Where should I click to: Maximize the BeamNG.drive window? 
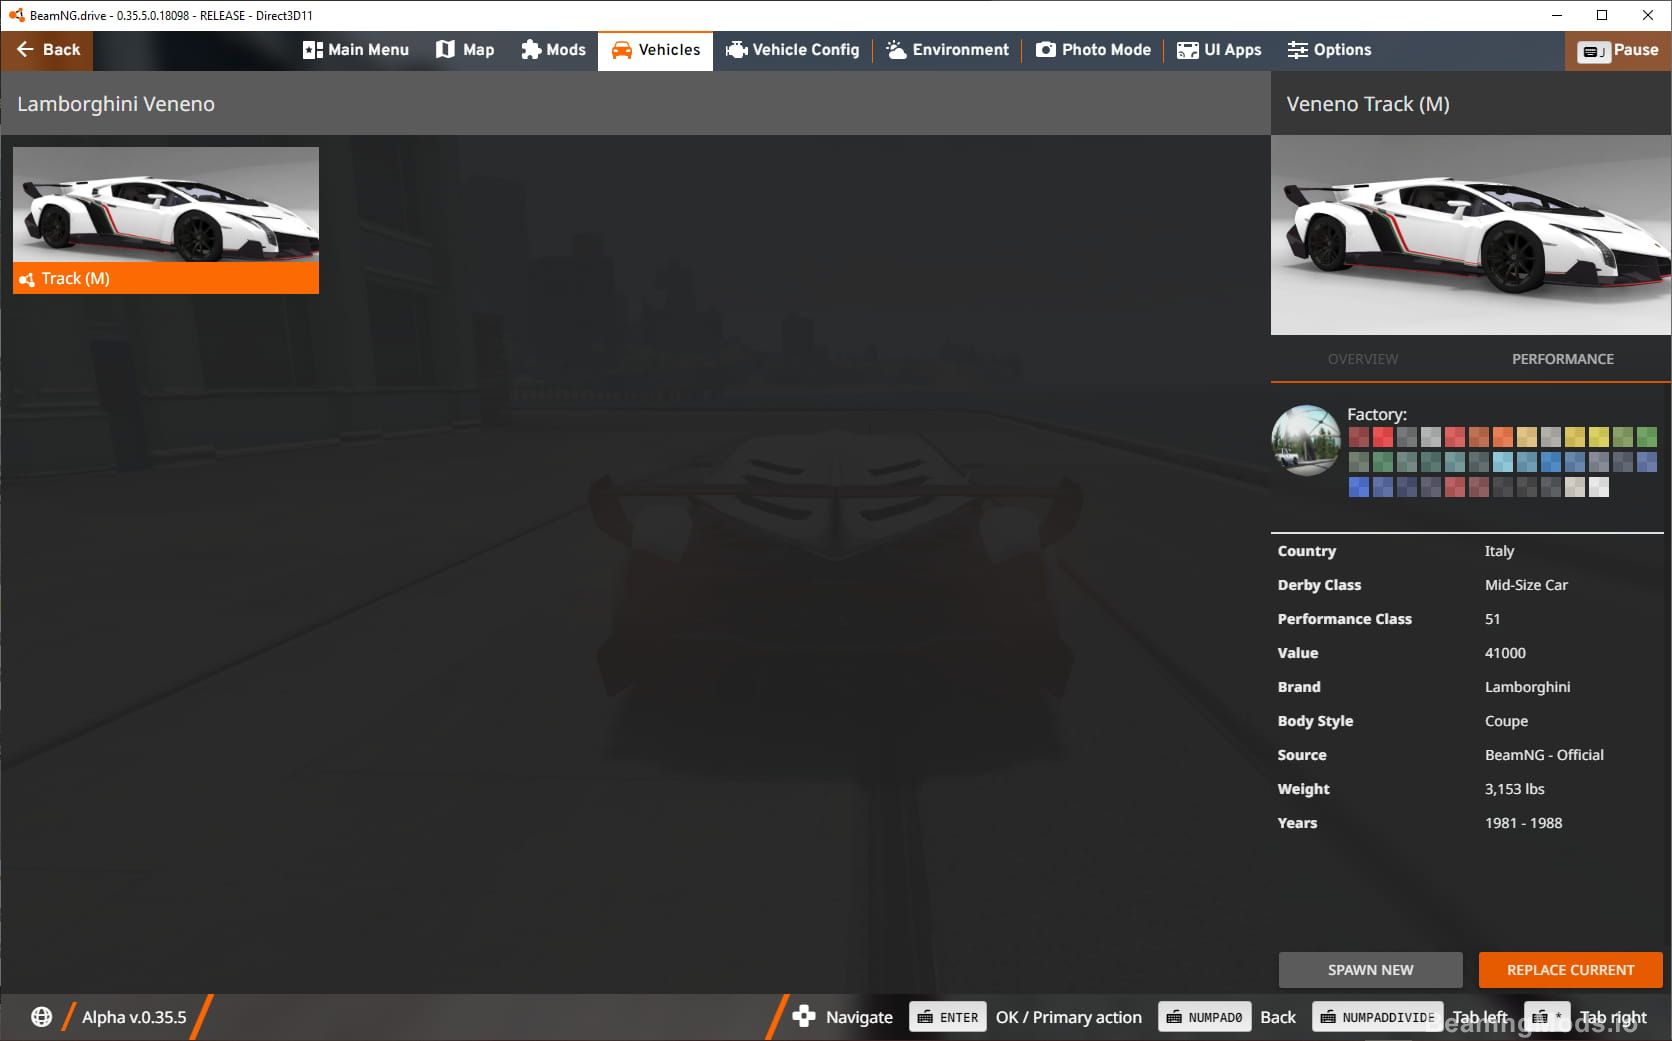(x=1602, y=15)
